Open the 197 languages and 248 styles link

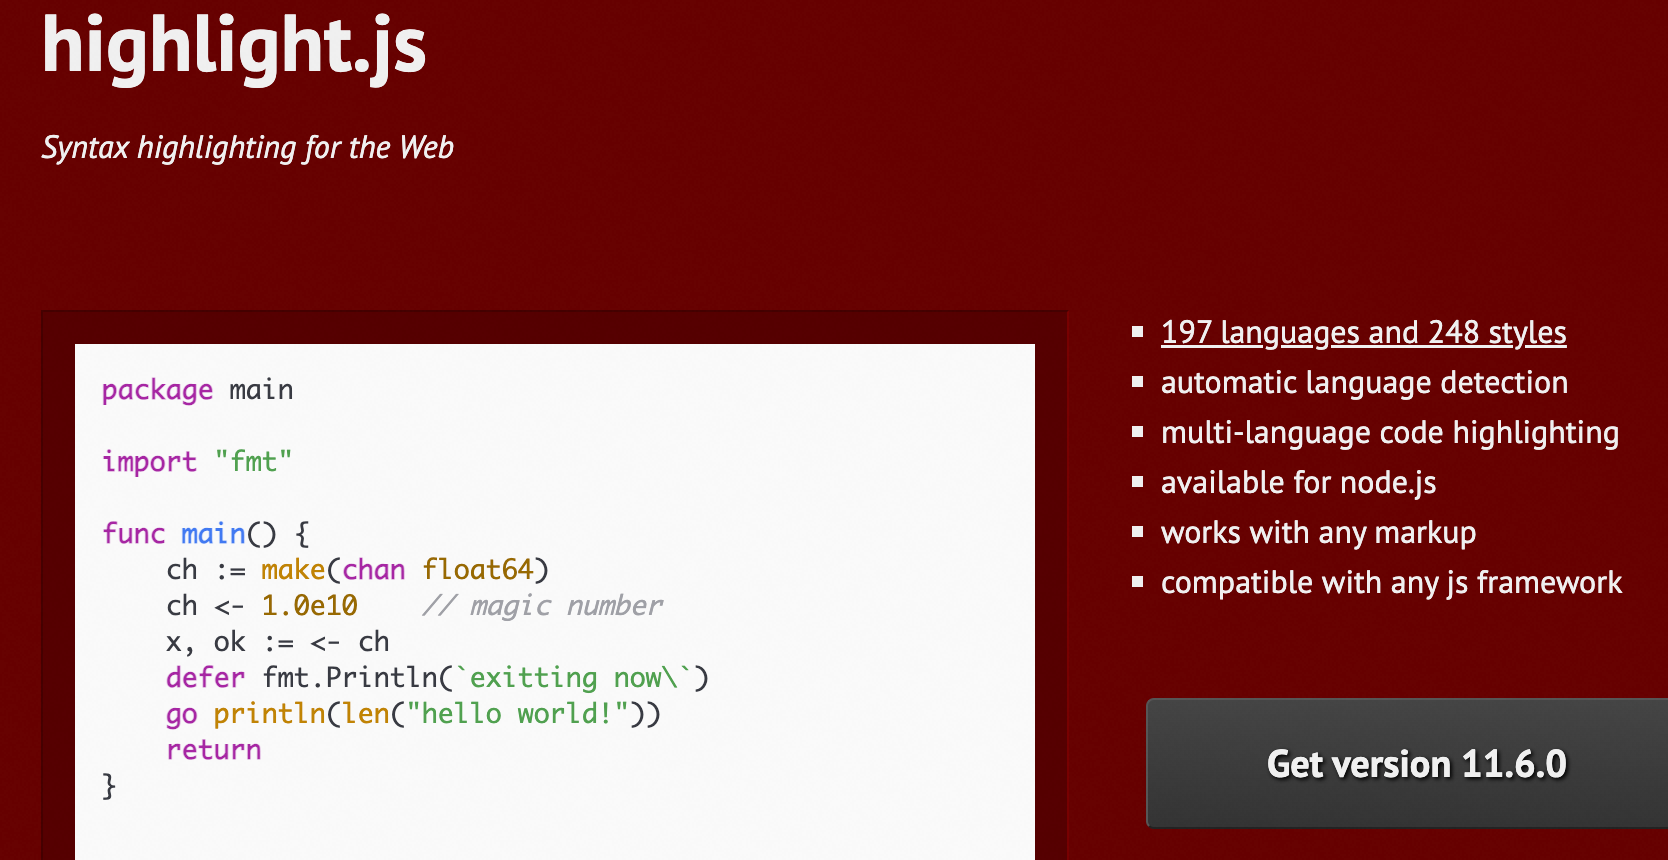click(x=1363, y=332)
